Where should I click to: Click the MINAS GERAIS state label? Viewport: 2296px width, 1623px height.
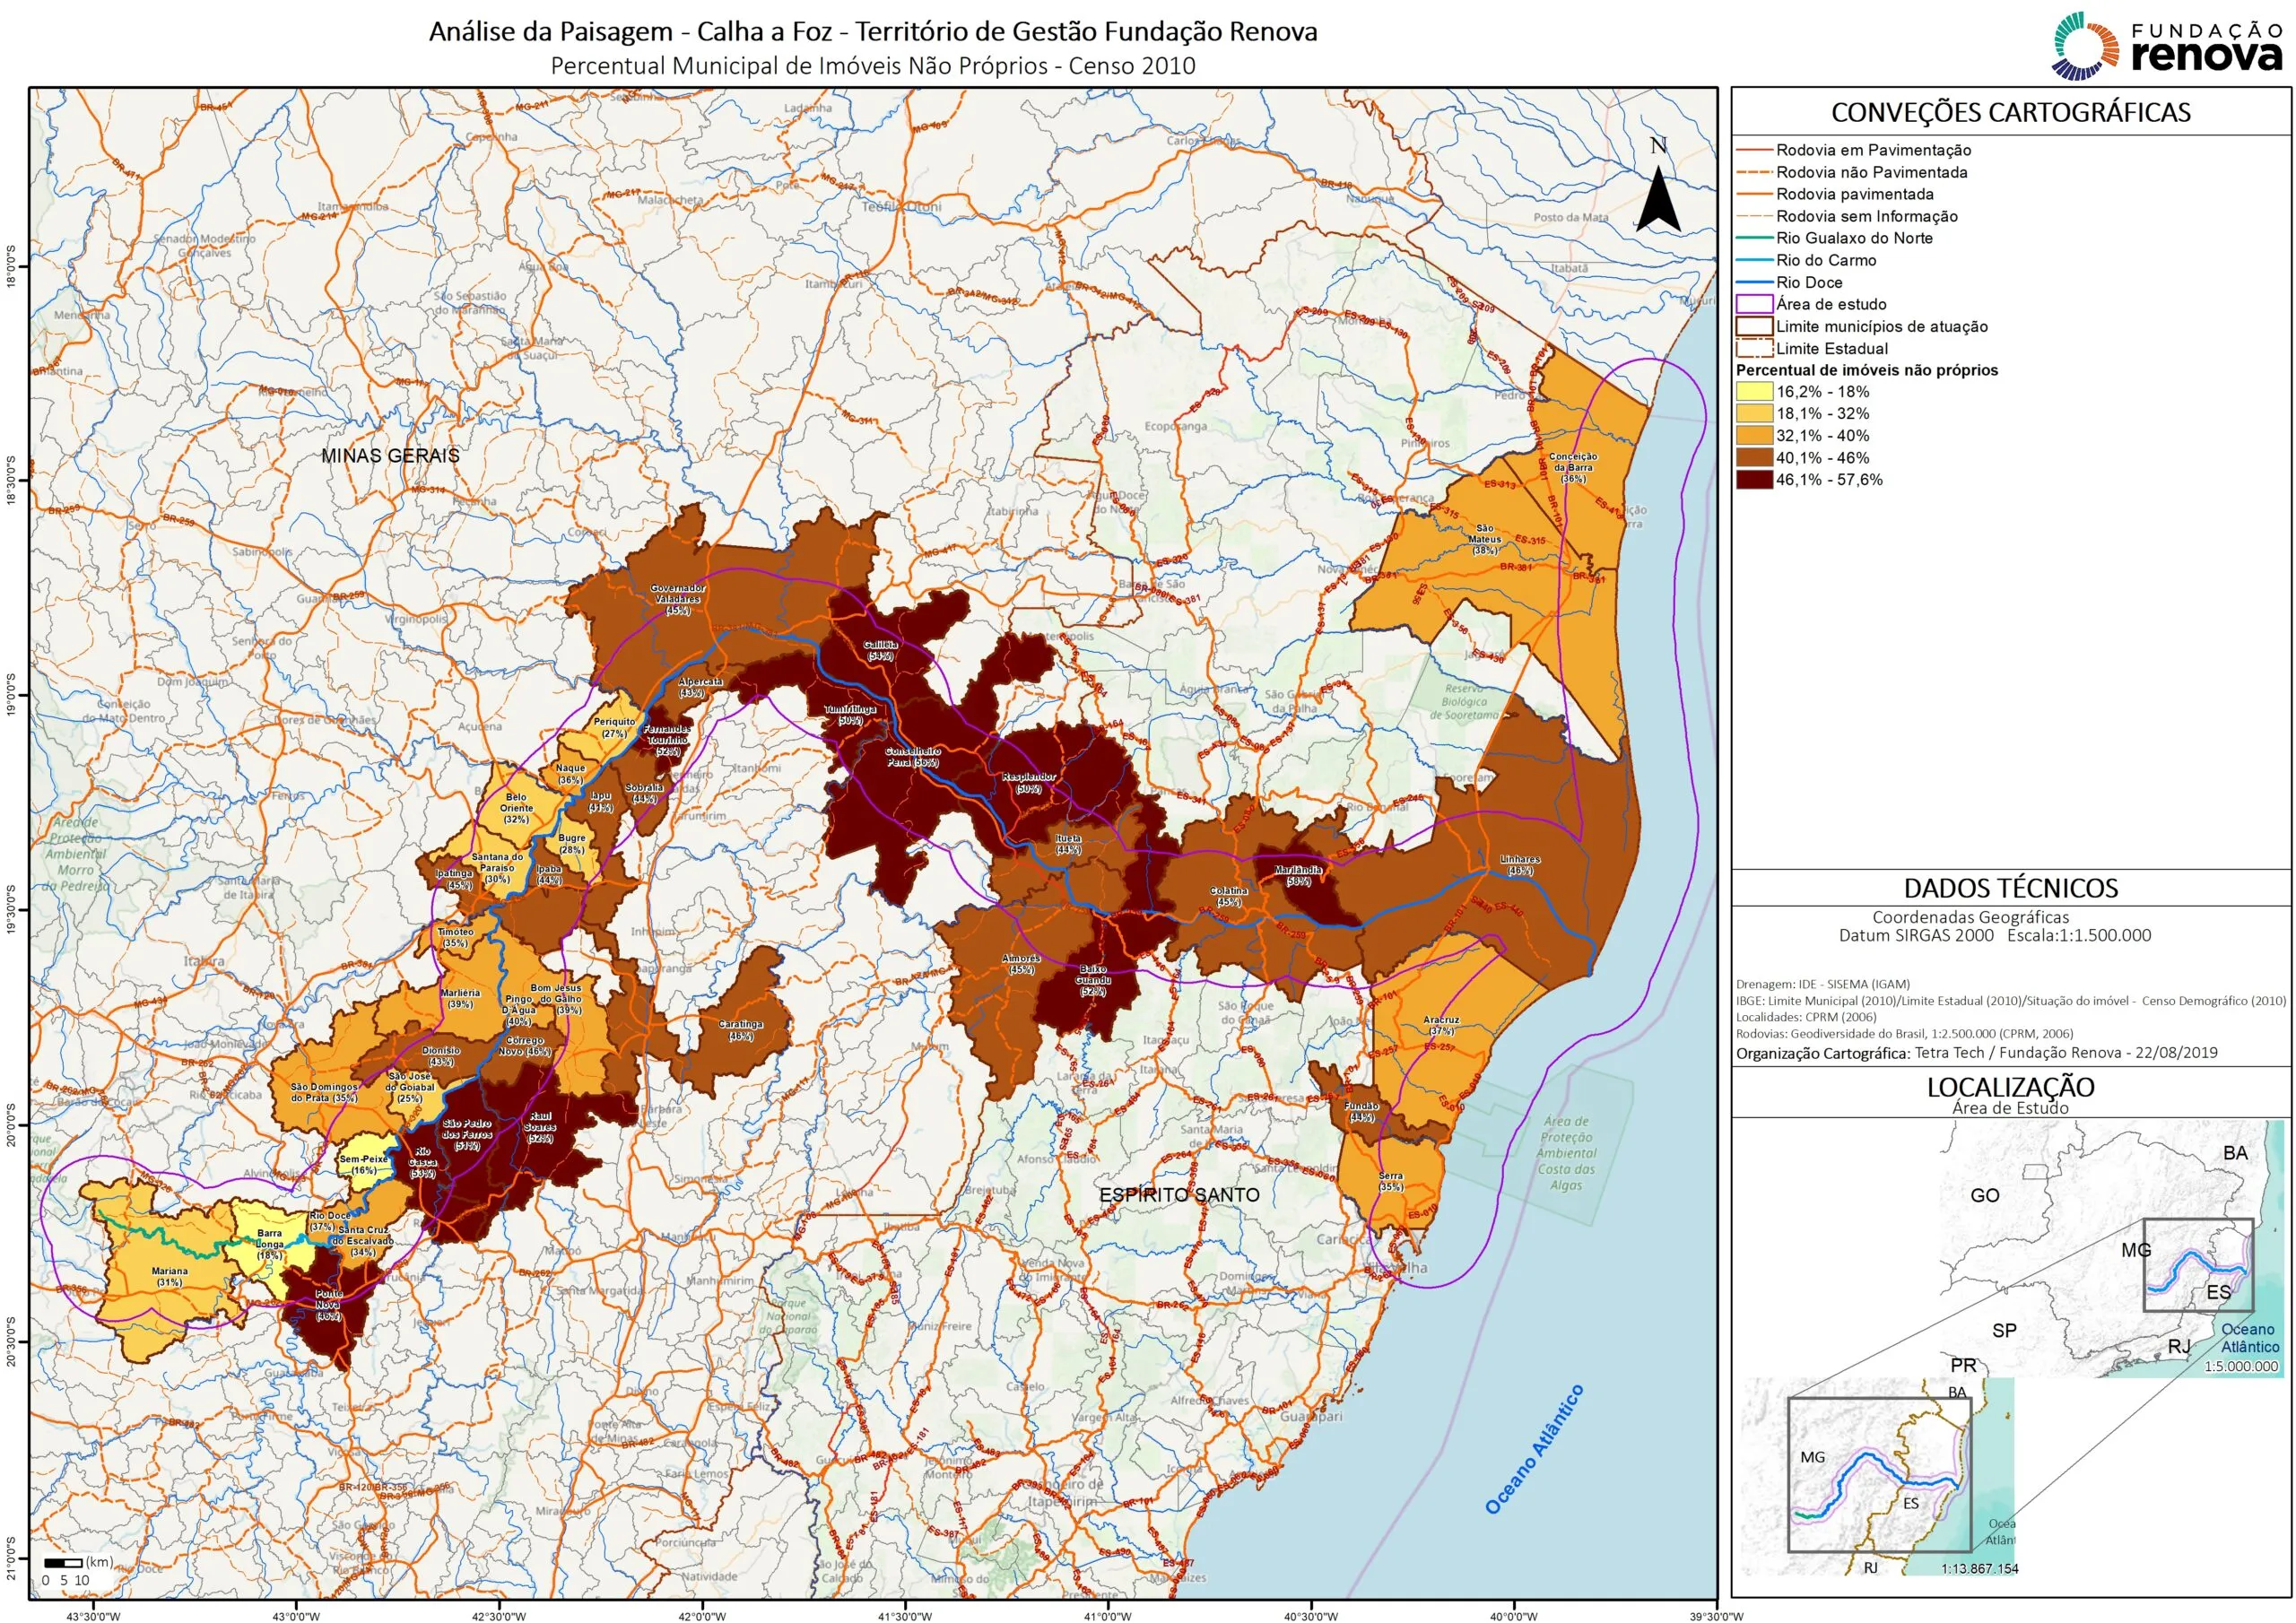pyautogui.click(x=390, y=455)
